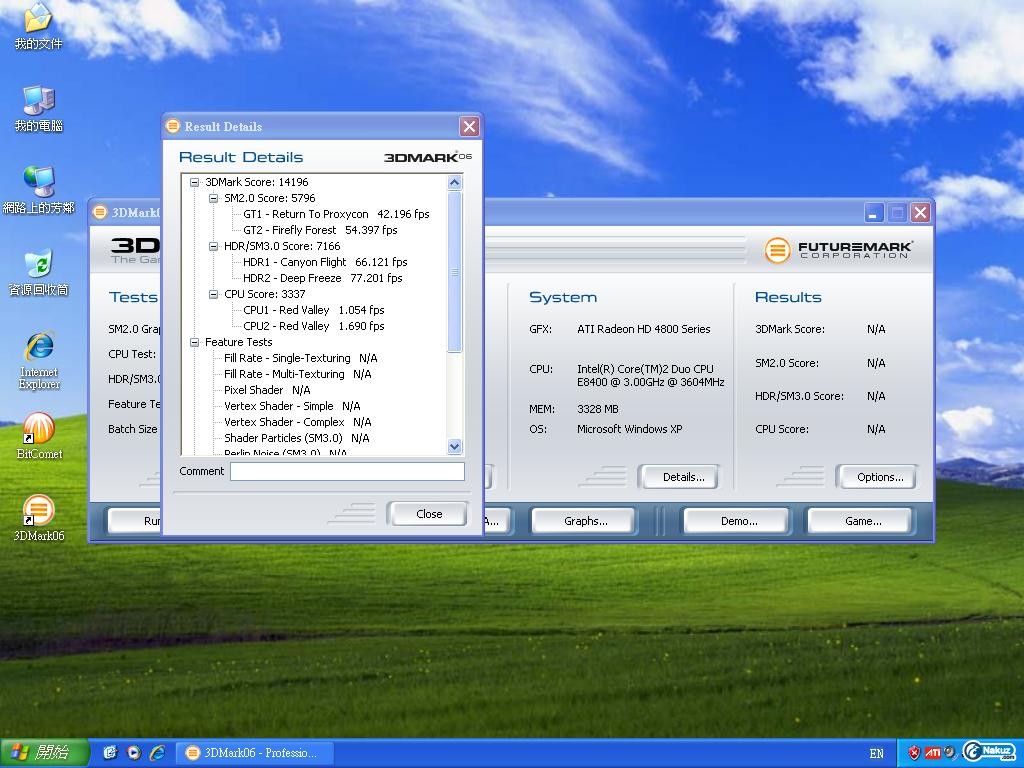Collapse the CPU Score tree node
This screenshot has width=1024, height=768.
(214, 294)
